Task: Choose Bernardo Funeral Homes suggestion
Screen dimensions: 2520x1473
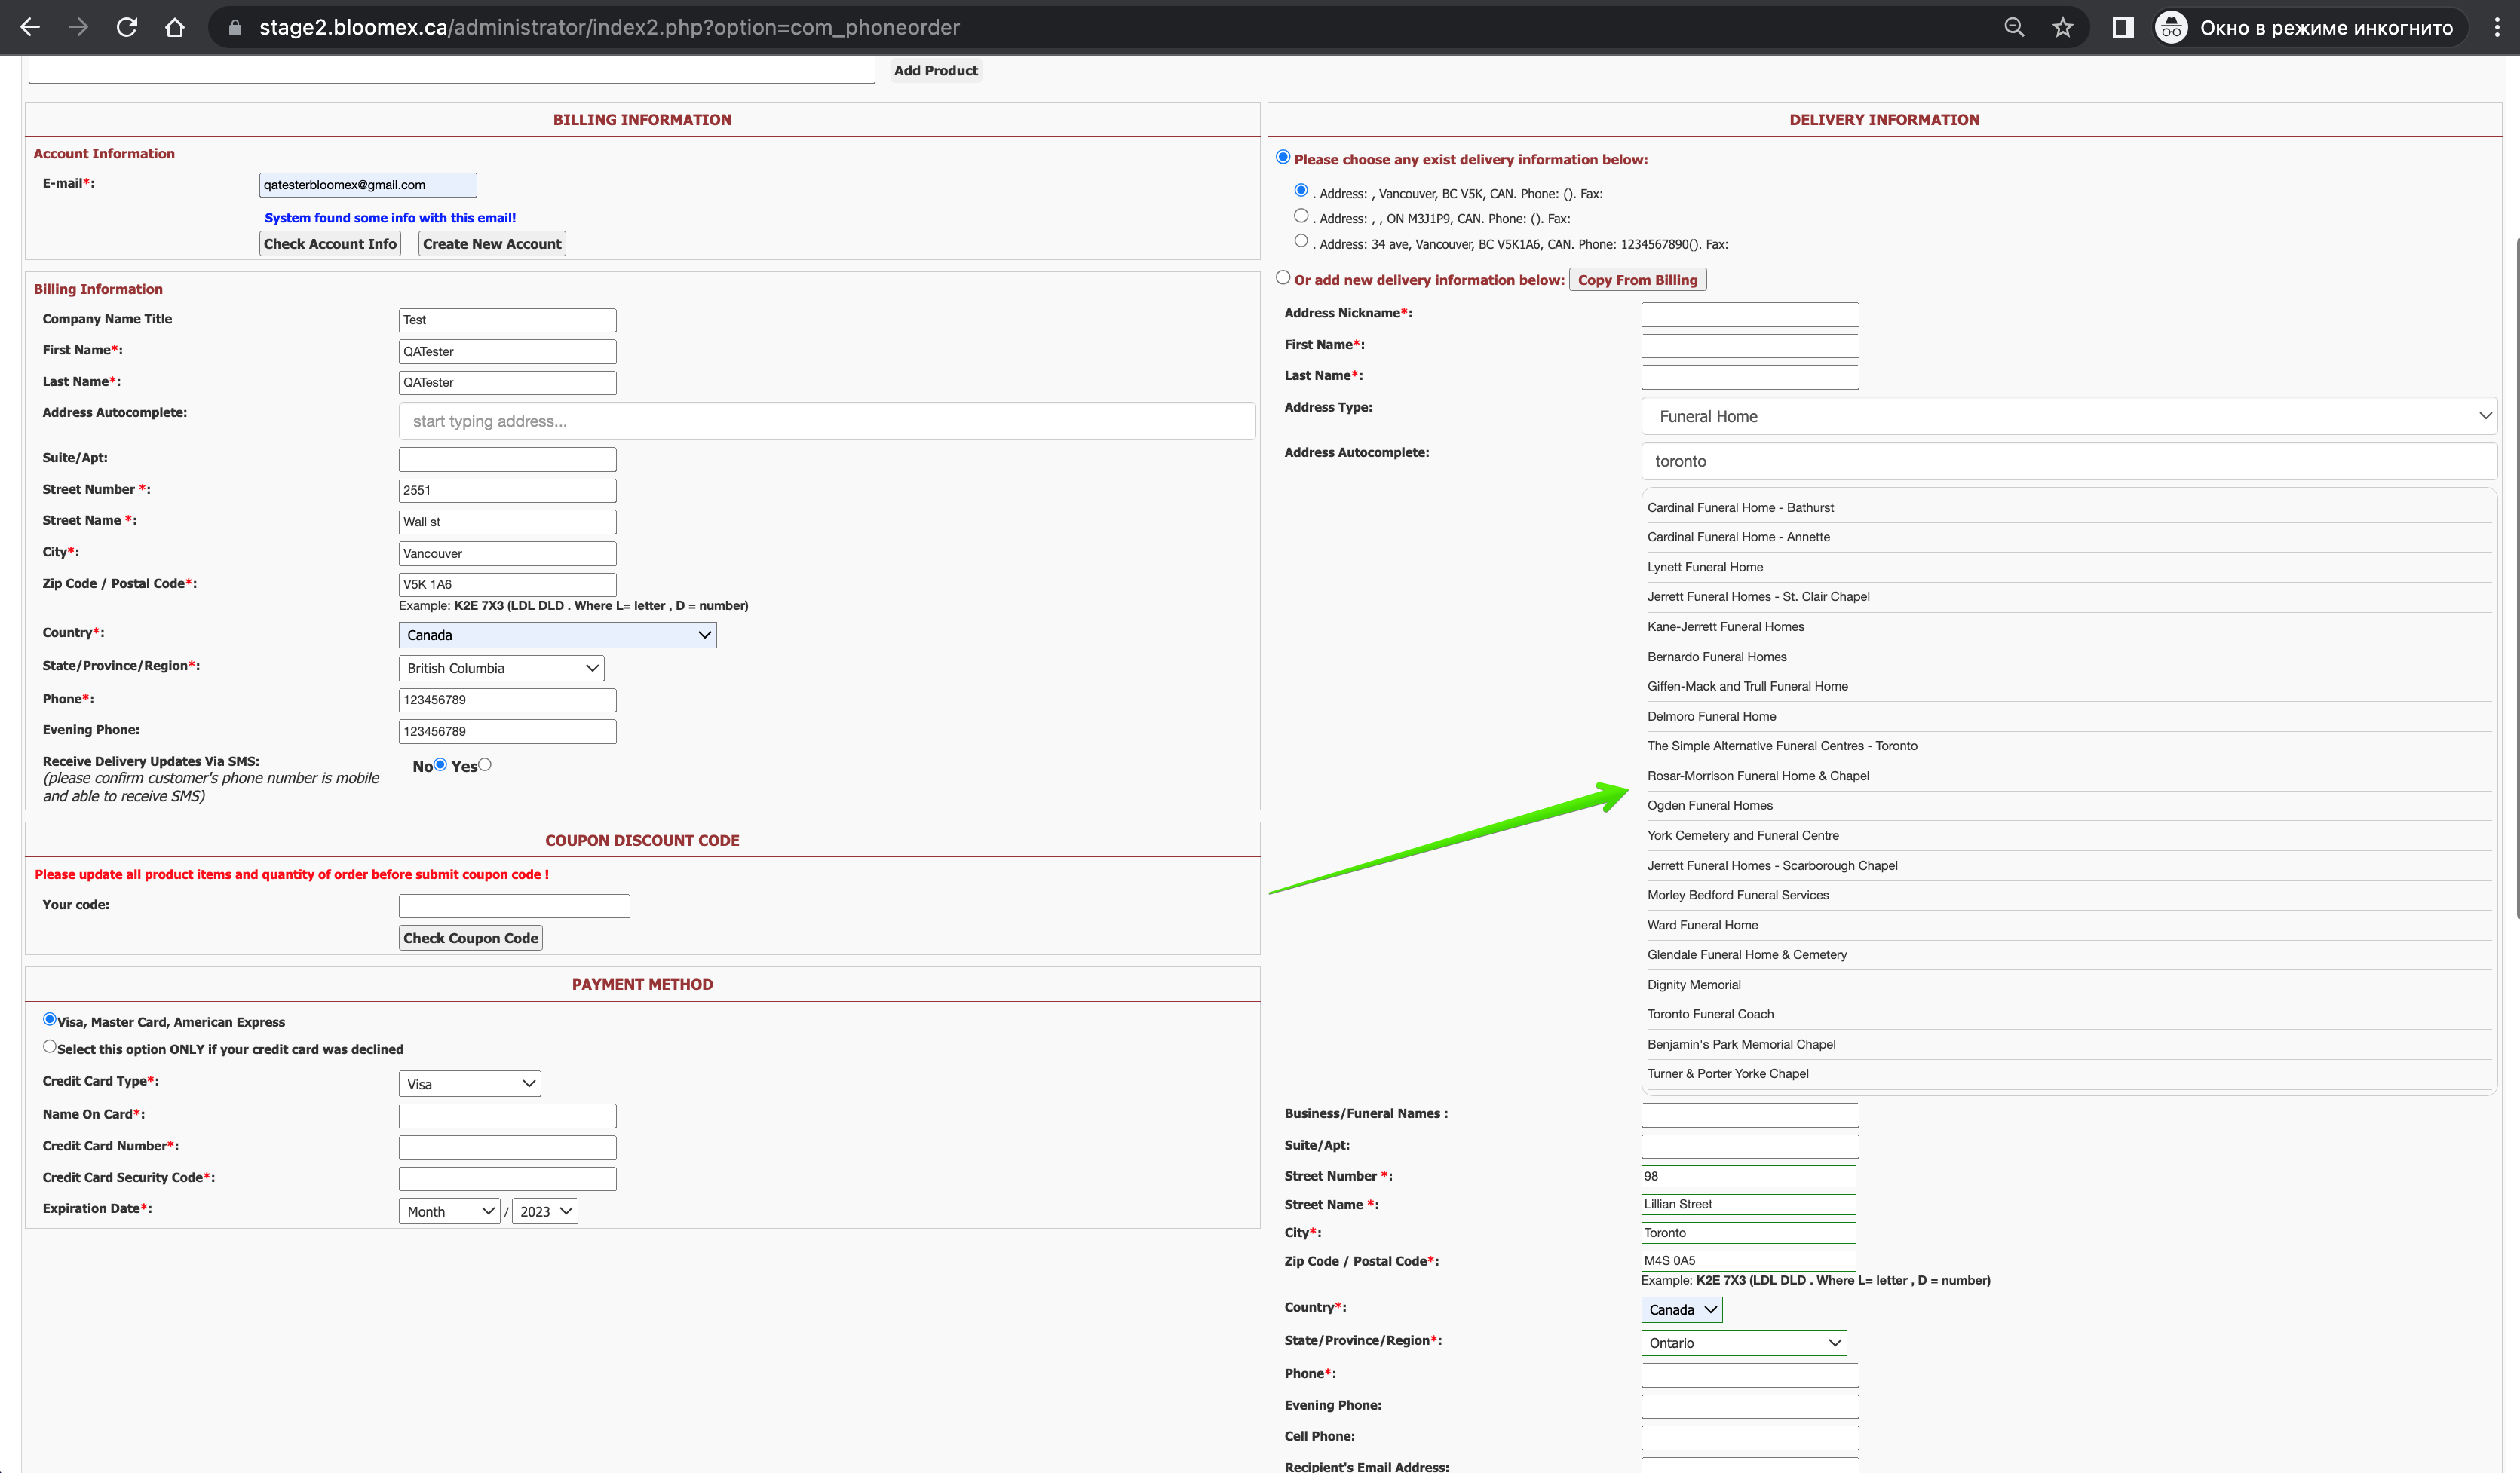Action: pyautogui.click(x=2069, y=657)
